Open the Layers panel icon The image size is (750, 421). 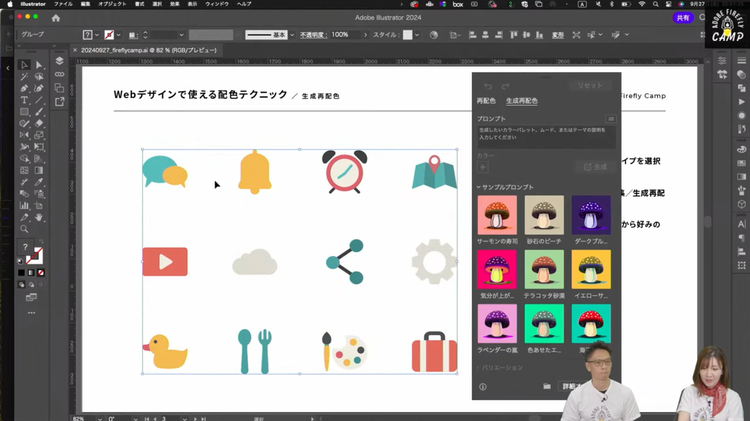click(59, 61)
